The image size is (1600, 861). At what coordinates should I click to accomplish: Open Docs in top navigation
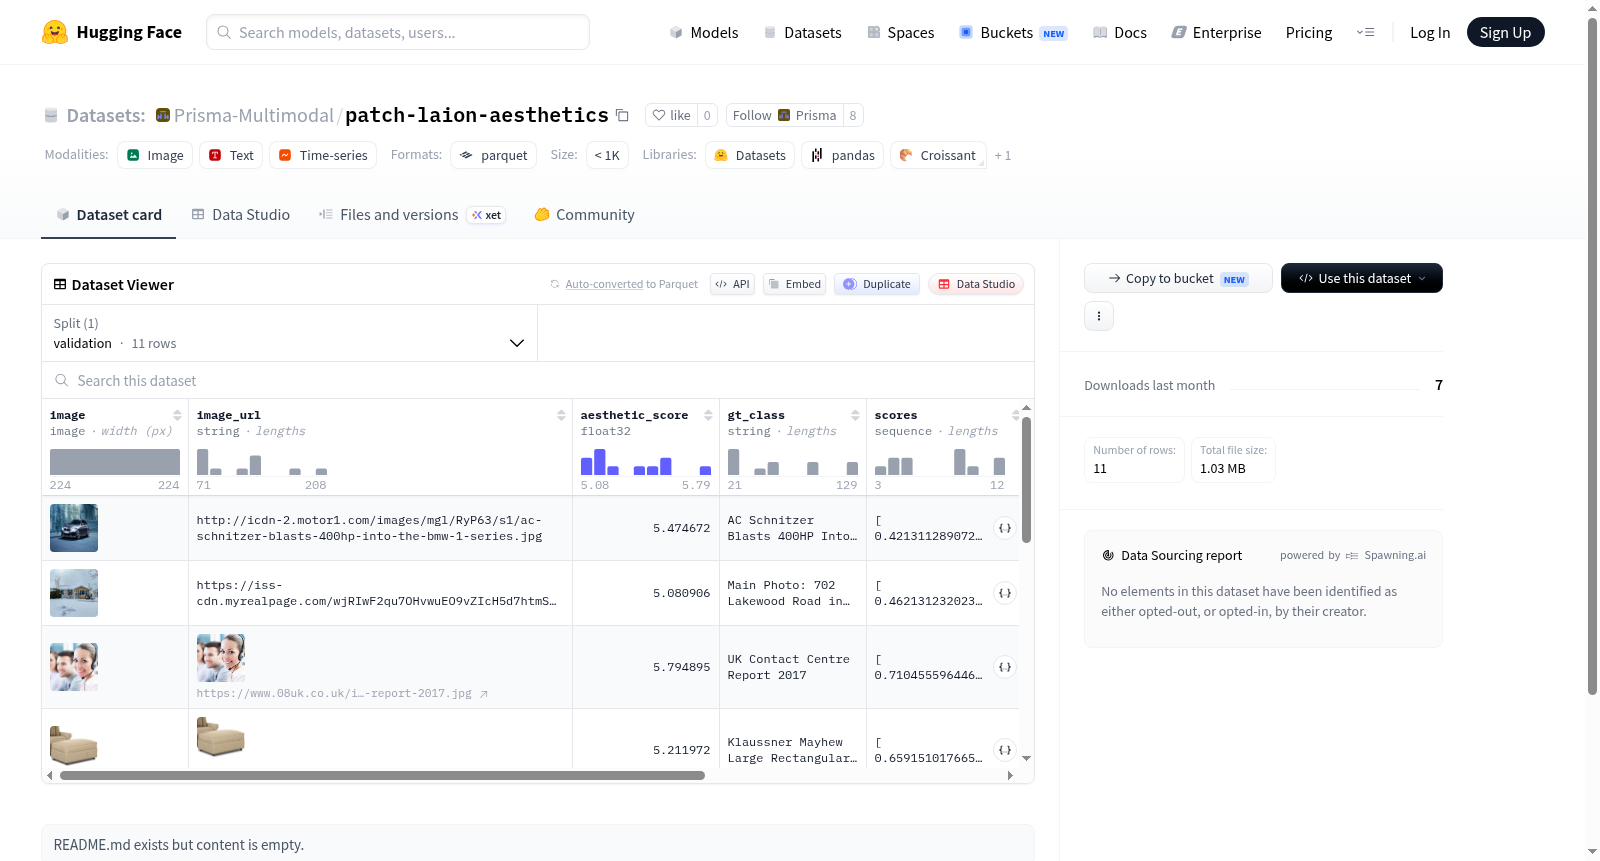[x=1120, y=33]
